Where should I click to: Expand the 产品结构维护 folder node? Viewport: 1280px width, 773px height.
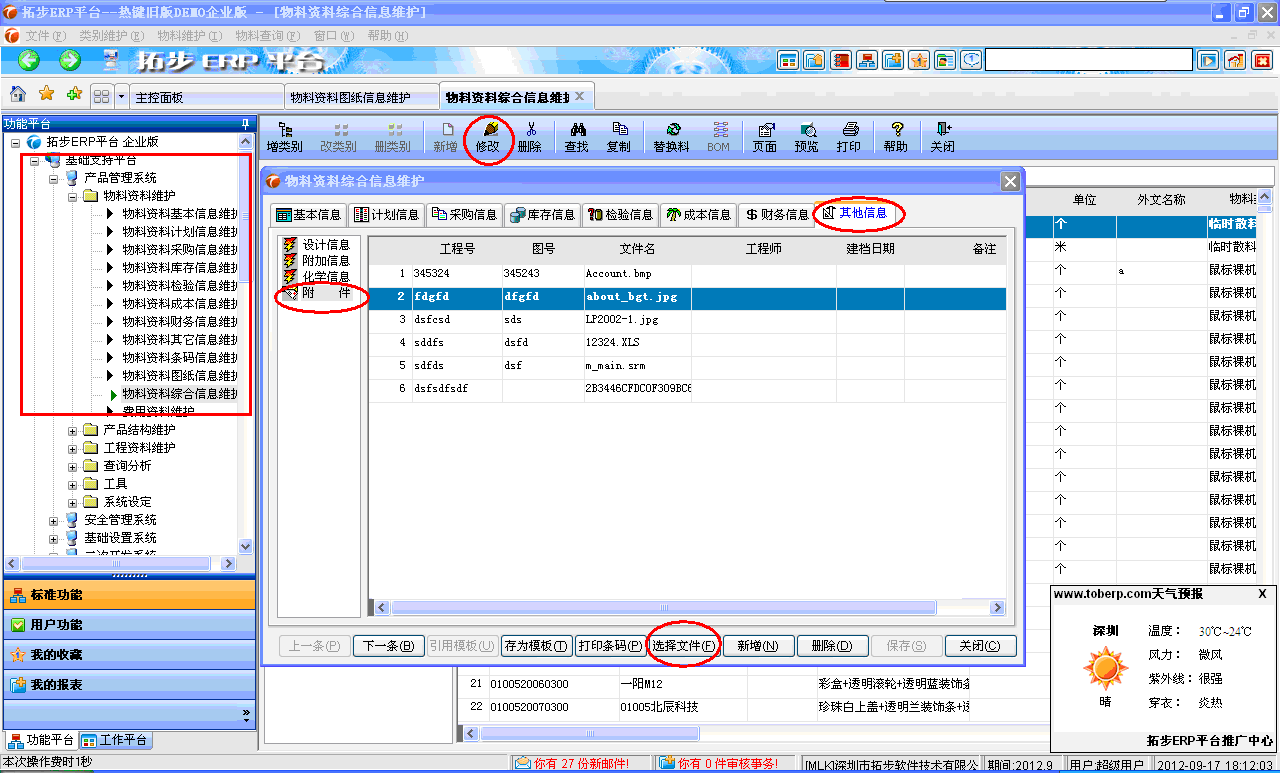click(x=73, y=430)
